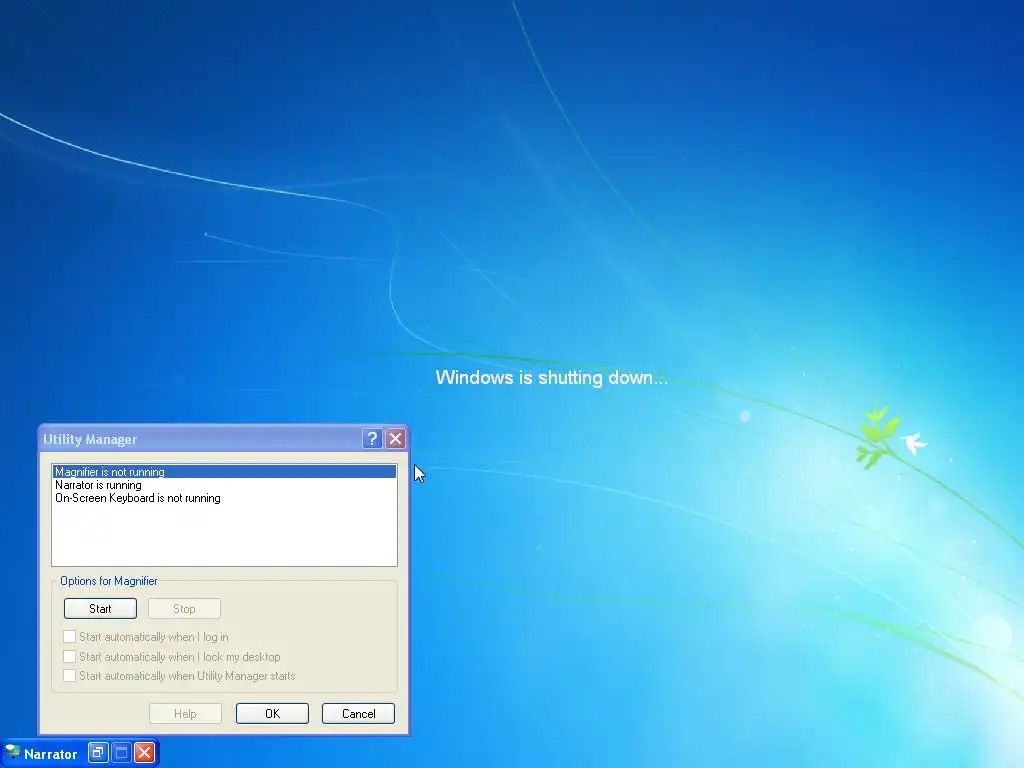
Task: Select 'Narrator is running' list entry
Action: pyautogui.click(x=224, y=485)
